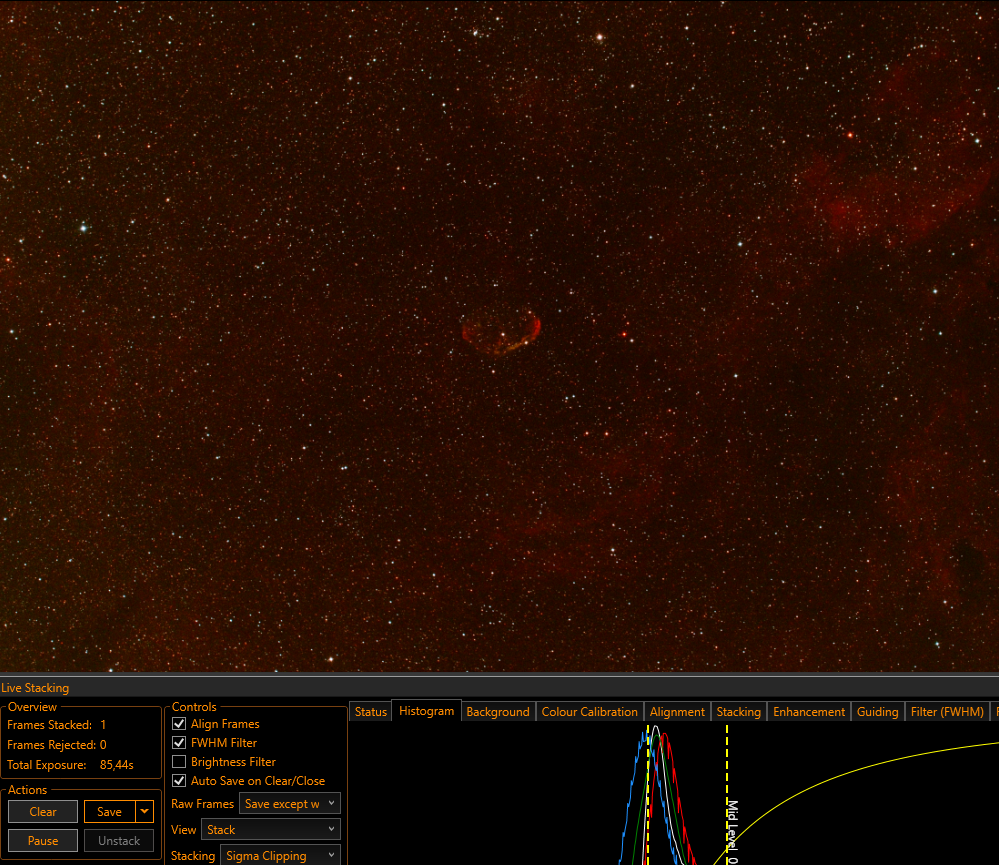Open the Alignment tab
Image resolution: width=999 pixels, height=865 pixels.
[677, 711]
